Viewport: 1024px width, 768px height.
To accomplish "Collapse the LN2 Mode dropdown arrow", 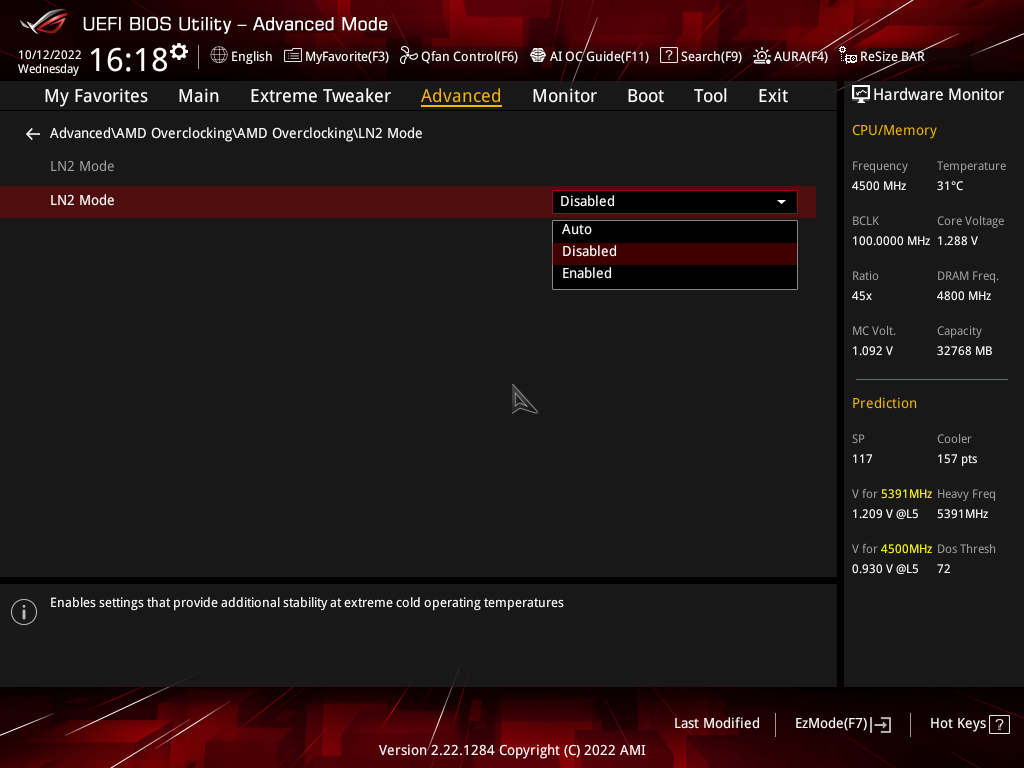I will pos(781,202).
